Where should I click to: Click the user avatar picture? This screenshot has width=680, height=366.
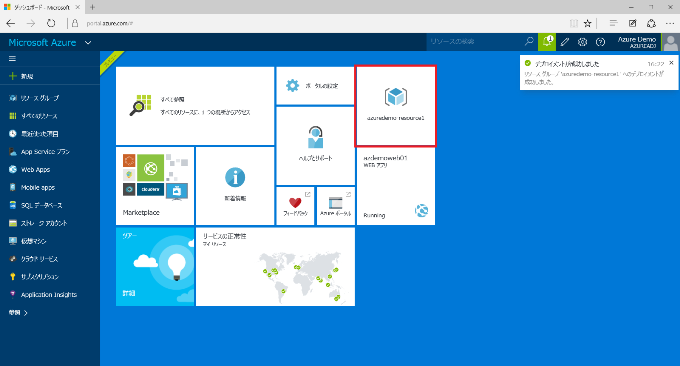tap(671, 42)
